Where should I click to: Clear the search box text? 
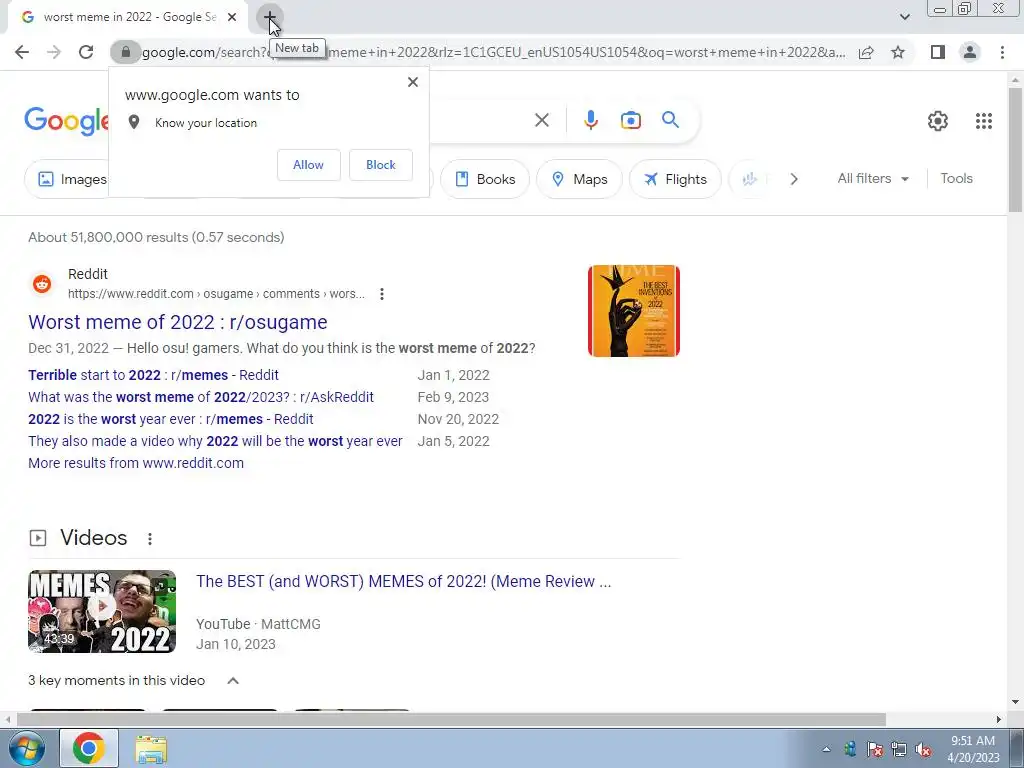pos(541,120)
